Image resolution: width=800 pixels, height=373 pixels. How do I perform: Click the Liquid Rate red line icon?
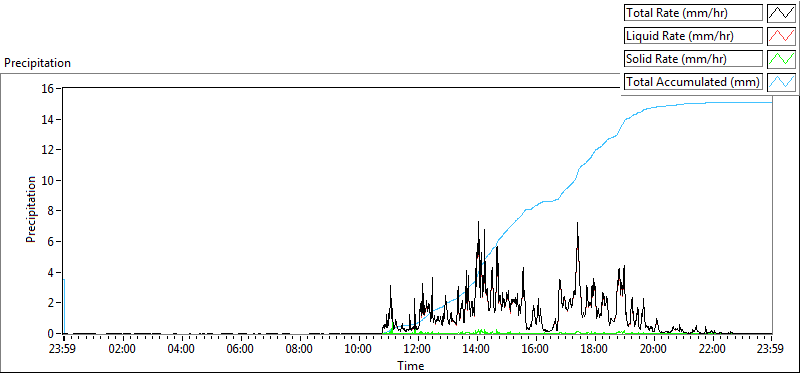coord(782,36)
